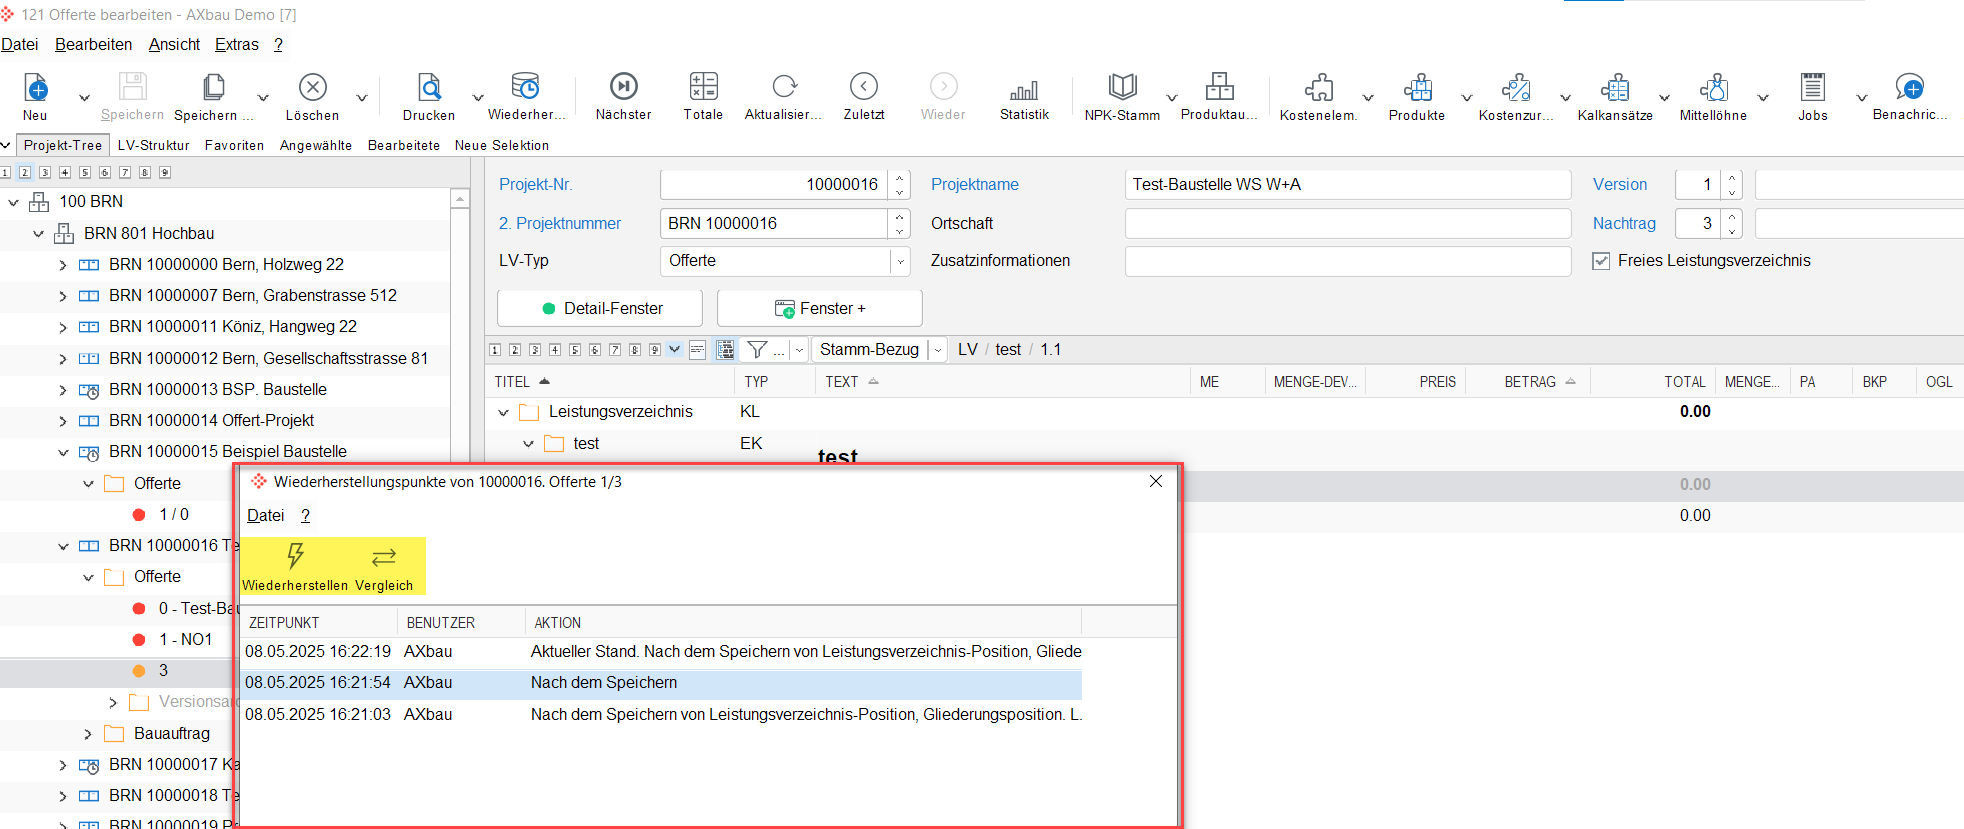Image resolution: width=1964 pixels, height=829 pixels.
Task: Click the Detail-Fenster button
Action: [x=600, y=308]
